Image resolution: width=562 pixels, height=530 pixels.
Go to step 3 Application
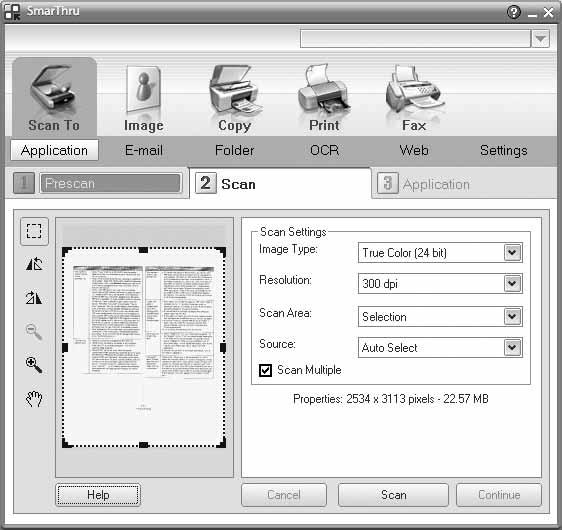click(424, 184)
